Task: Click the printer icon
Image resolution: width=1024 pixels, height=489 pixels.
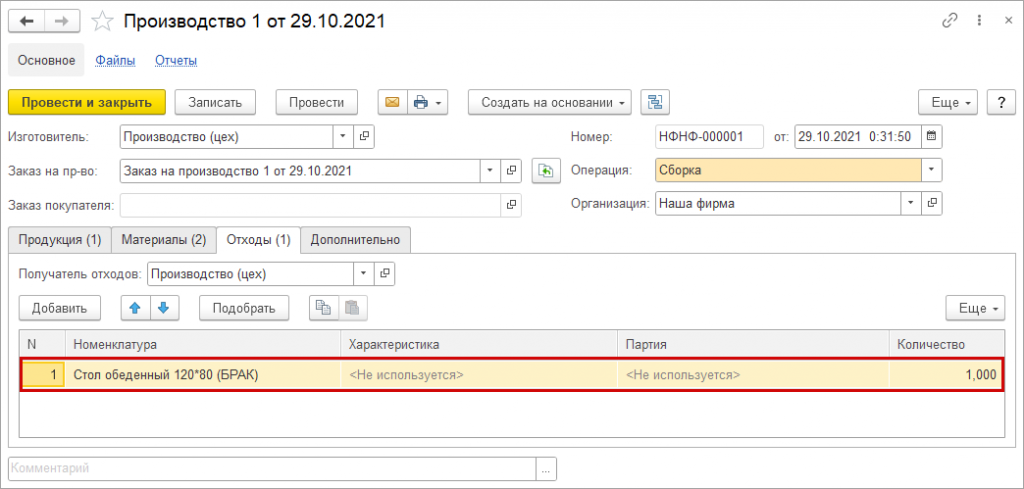Action: coord(421,102)
